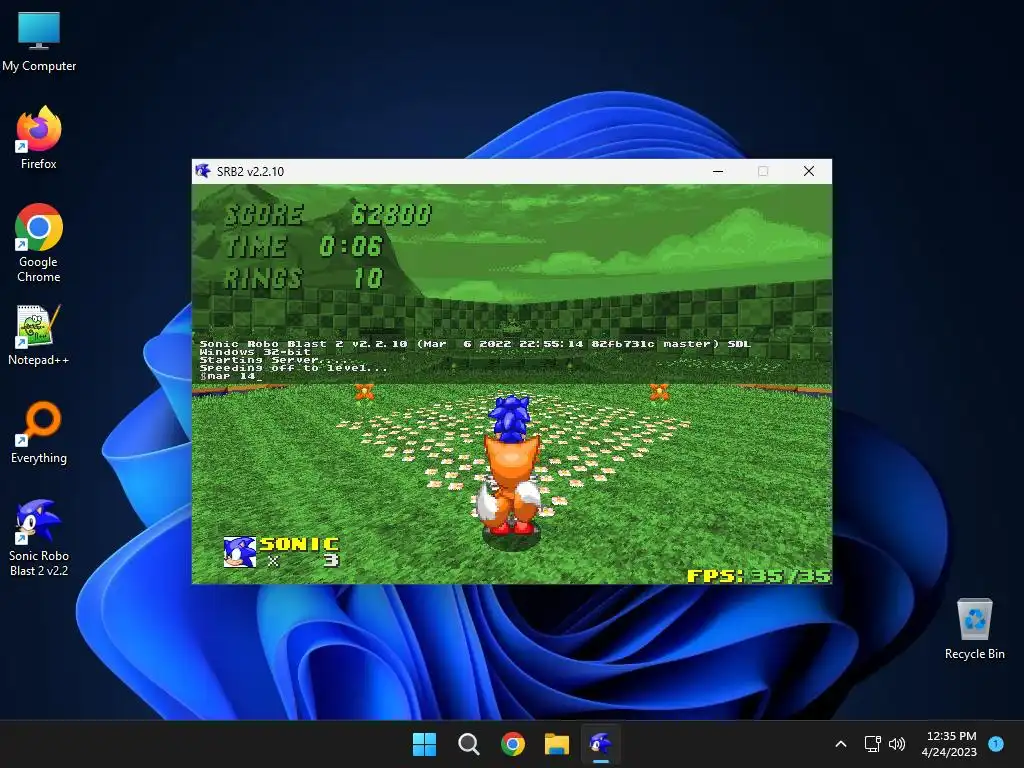Viewport: 1024px width, 768px height.
Task: Click the 'Windows 32-bit' console line
Action: tap(255, 352)
